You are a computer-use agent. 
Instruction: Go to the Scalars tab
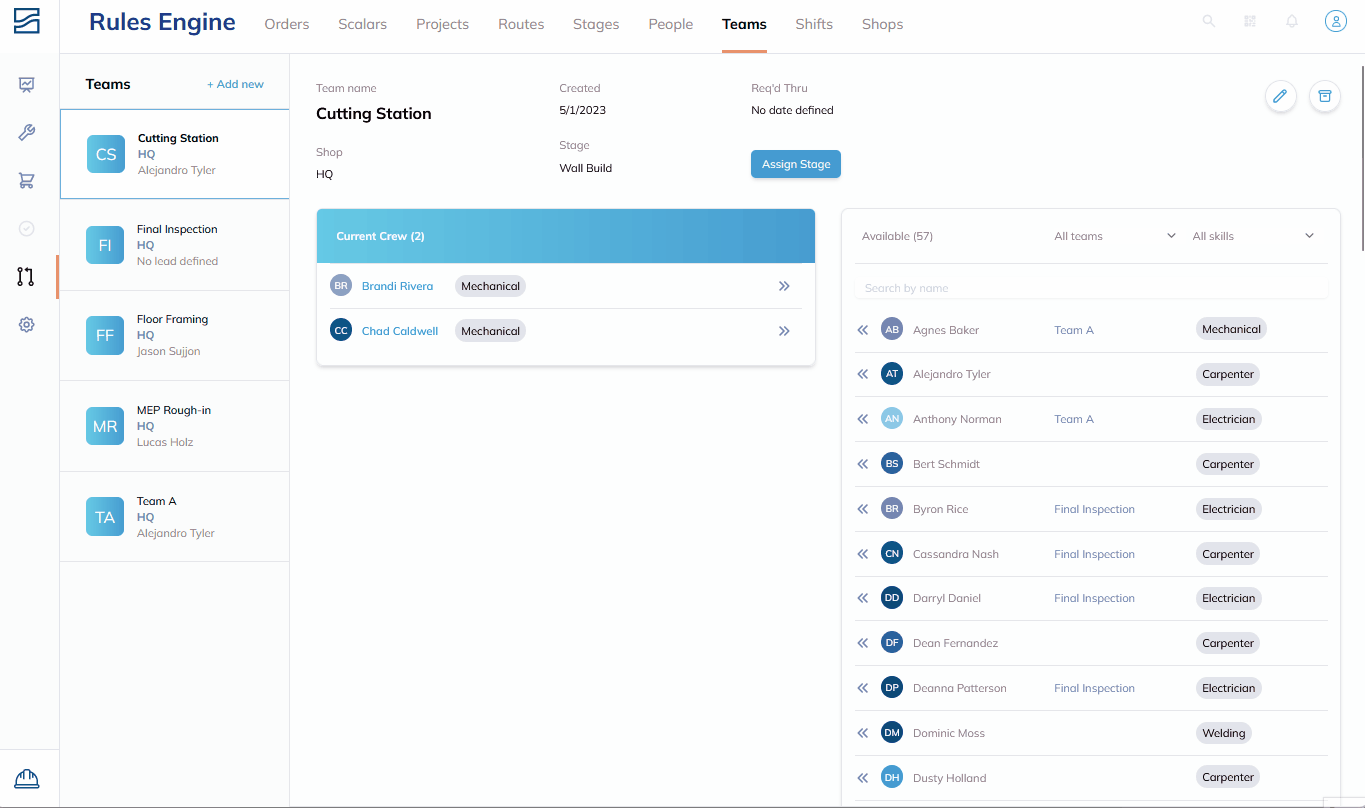363,24
